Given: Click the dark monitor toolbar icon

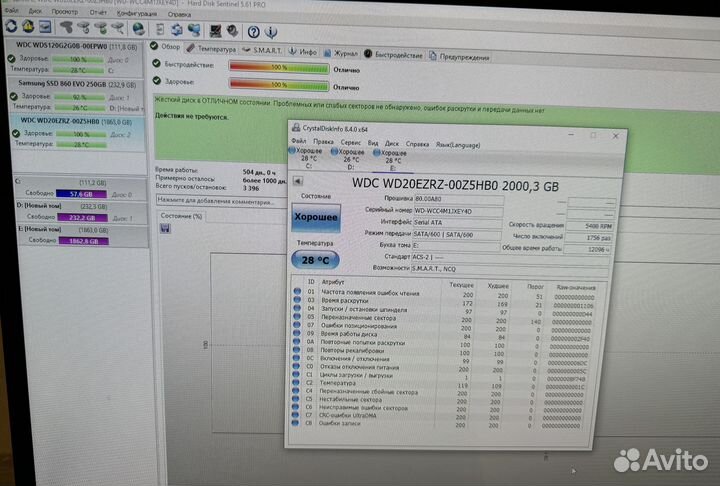Looking at the screenshot, I should (215, 31).
